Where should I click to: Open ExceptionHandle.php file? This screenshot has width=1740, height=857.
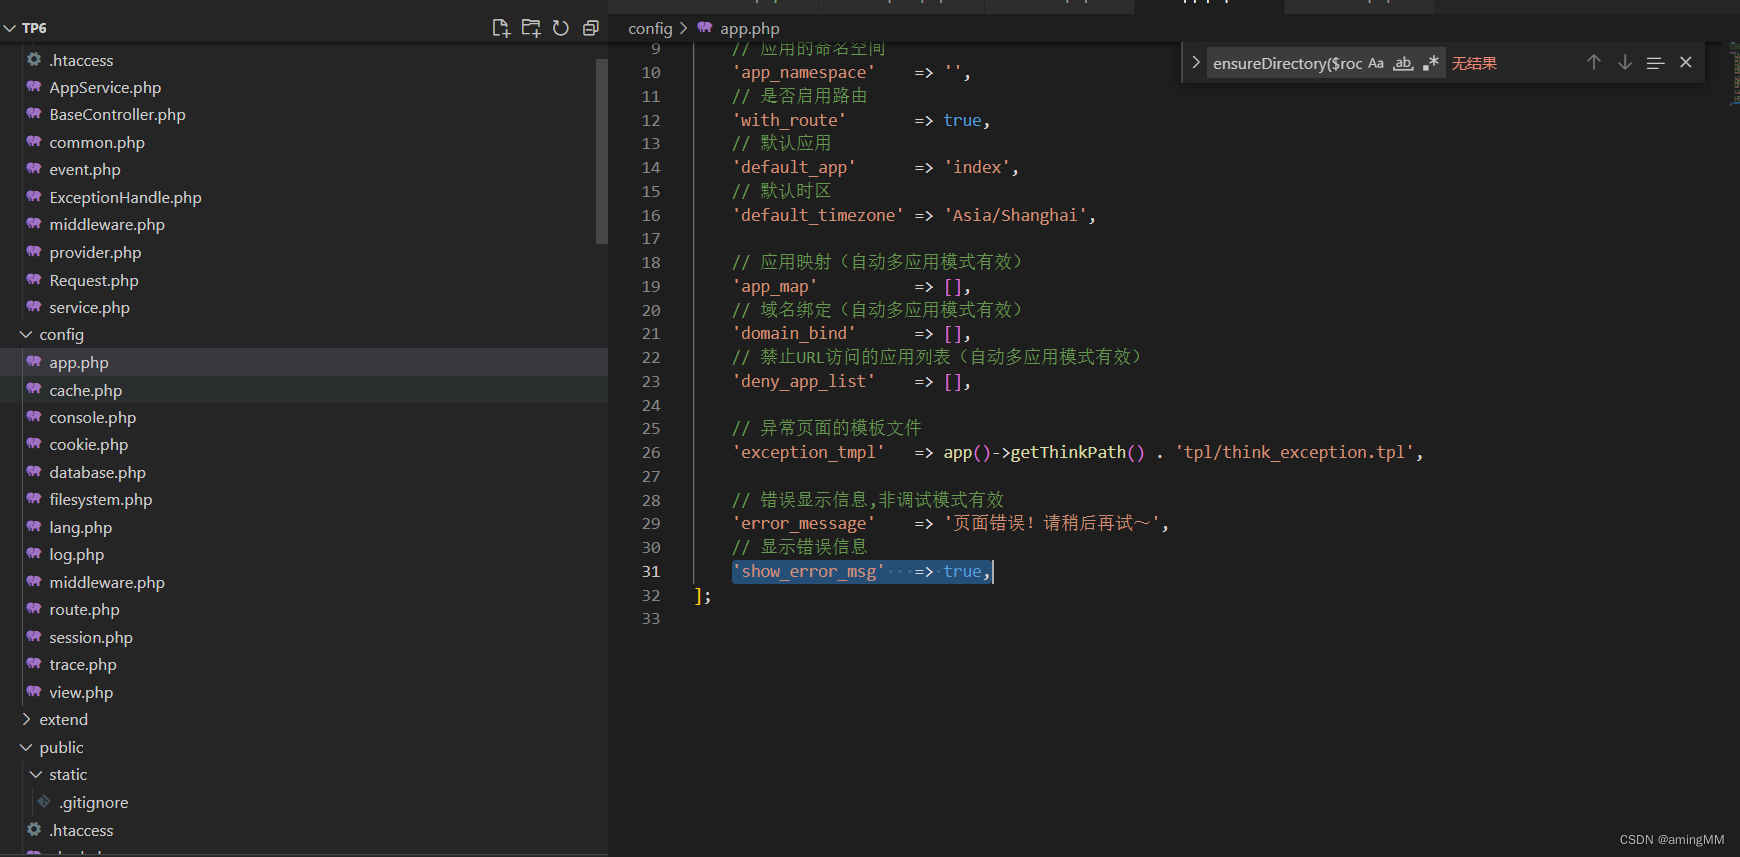point(125,197)
